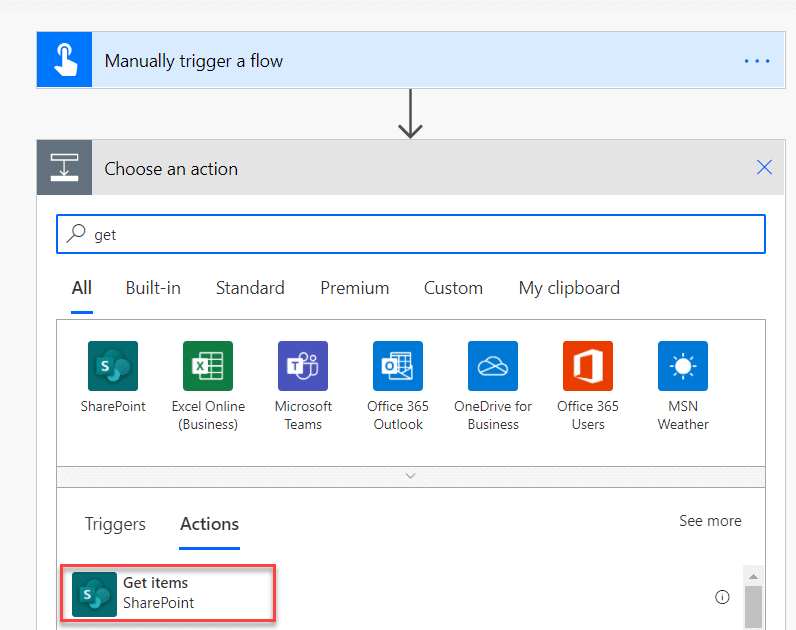Click the actions list scrollbar thumb
Viewport: 796px width, 630px height.
tap(753, 607)
